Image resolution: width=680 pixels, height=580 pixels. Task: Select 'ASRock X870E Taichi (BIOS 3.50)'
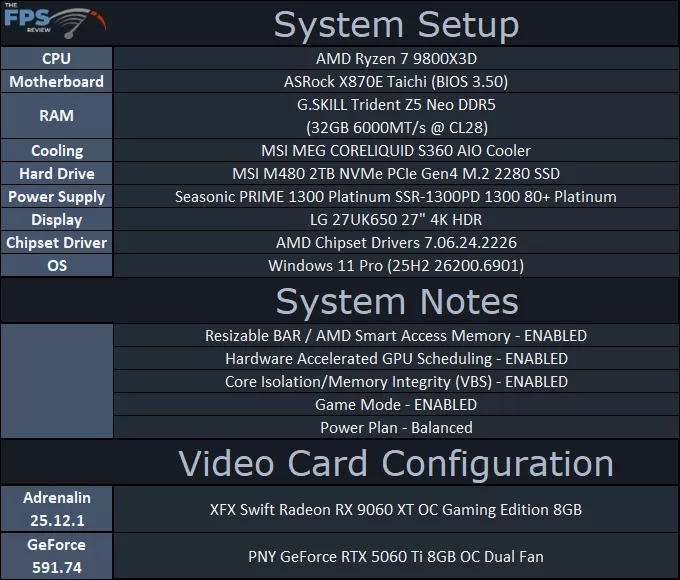click(x=396, y=82)
